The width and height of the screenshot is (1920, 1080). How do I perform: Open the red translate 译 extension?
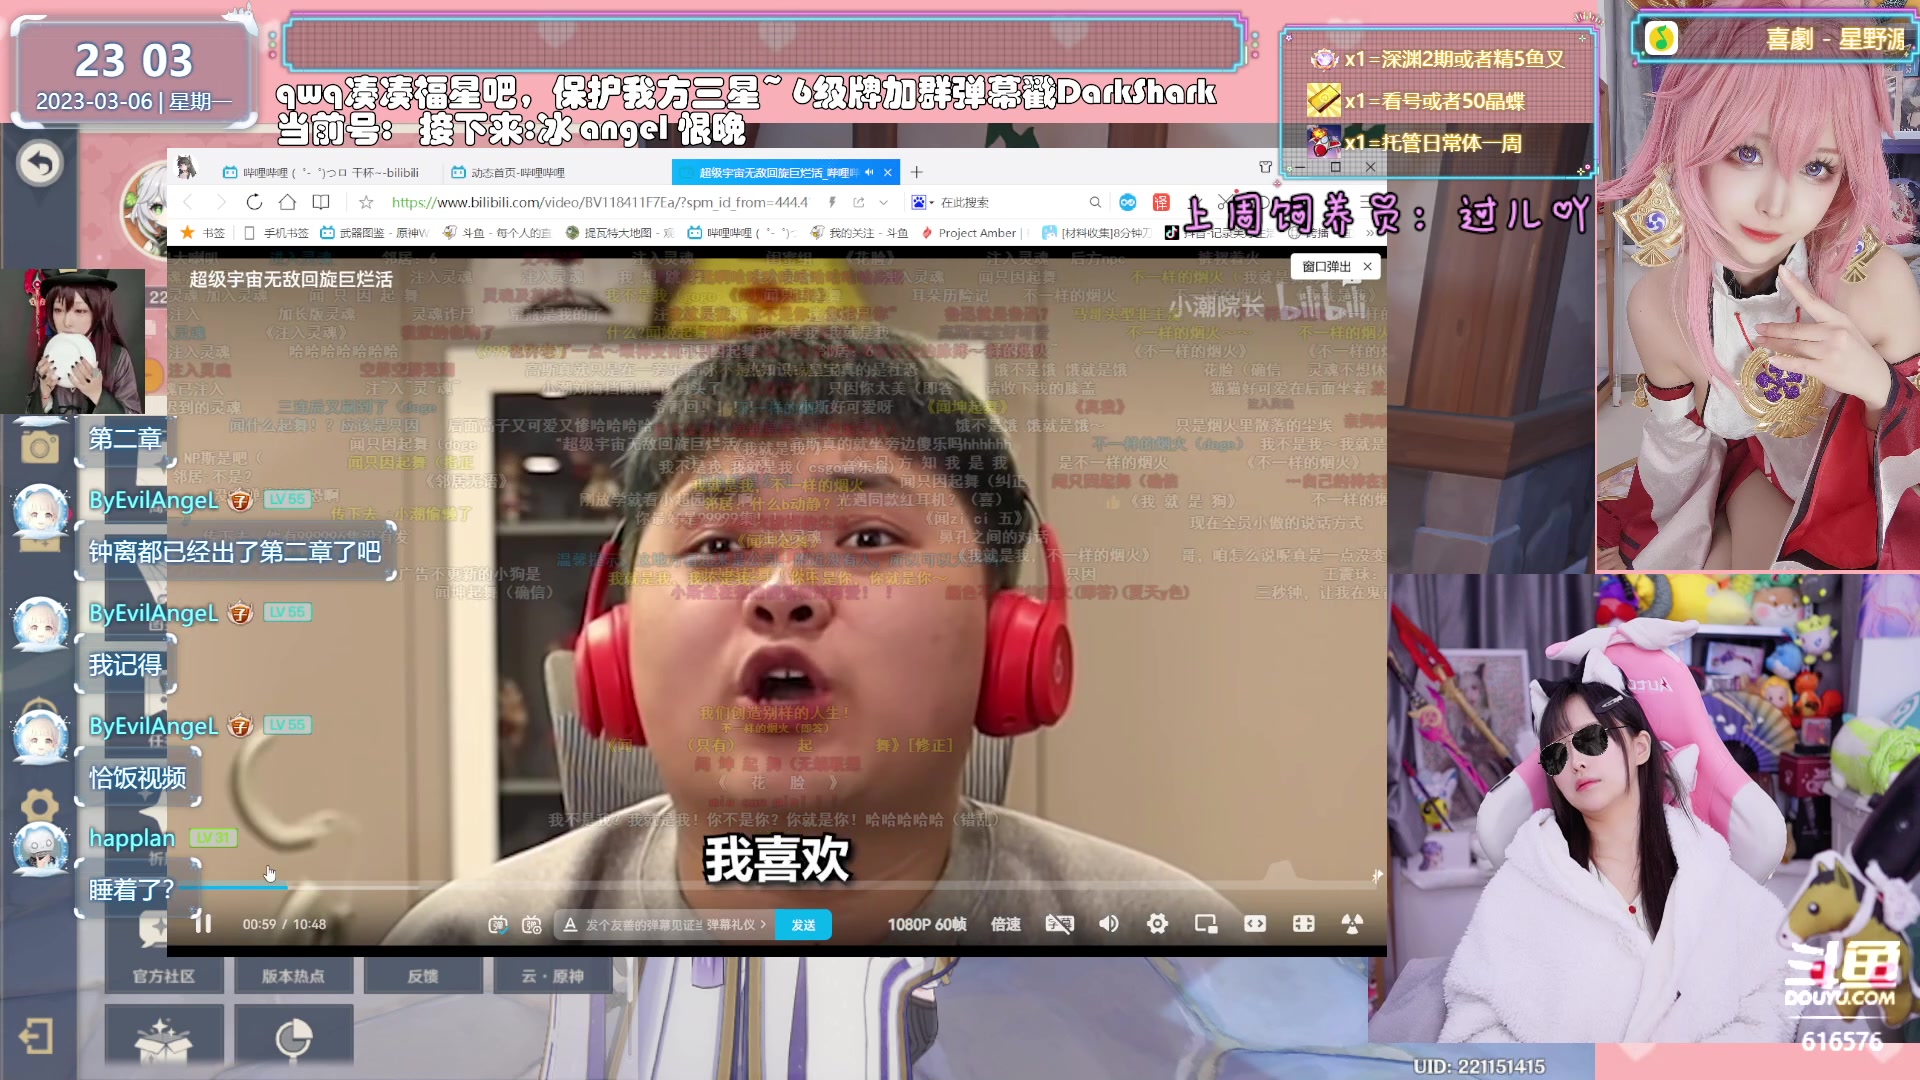click(1161, 202)
